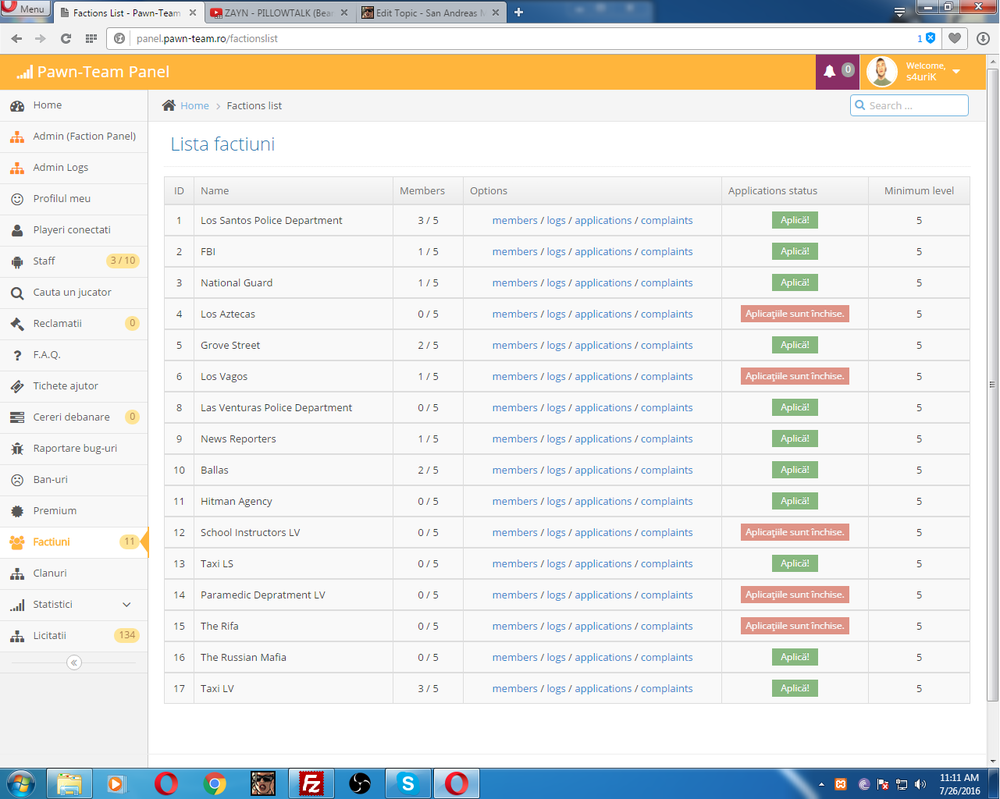
Task: Click the ad blocker shield icon
Action: click(x=930, y=38)
